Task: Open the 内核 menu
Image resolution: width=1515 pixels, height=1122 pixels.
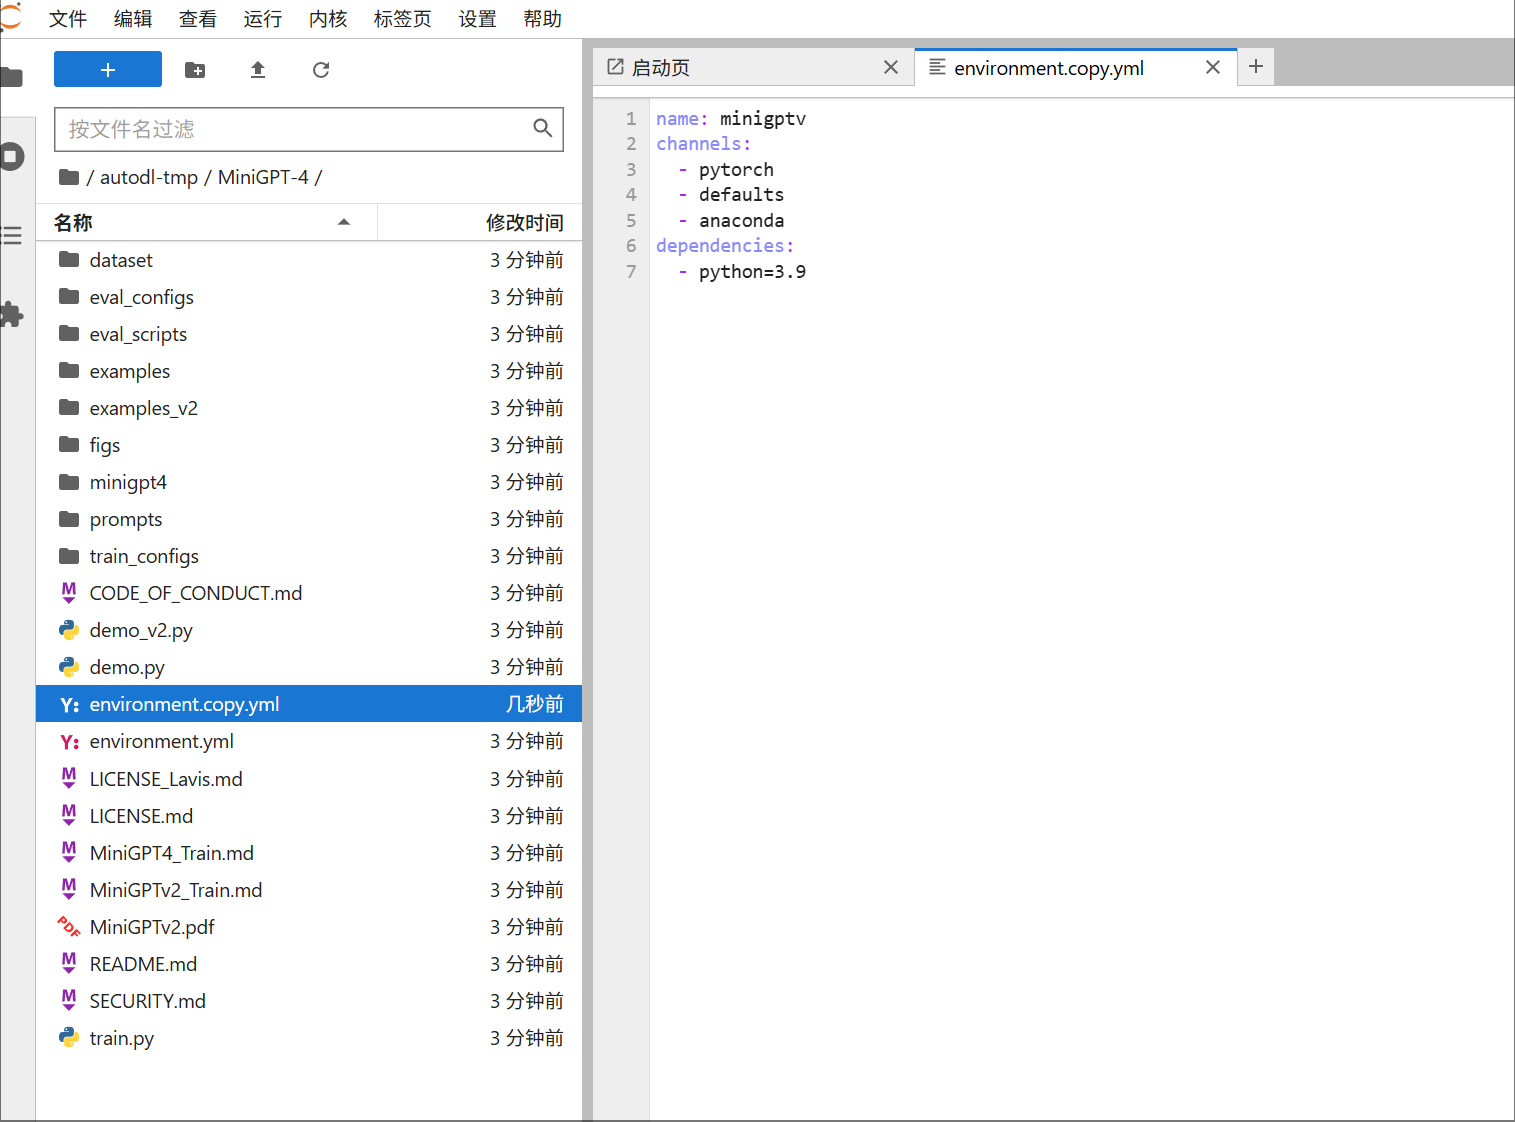Action: 328,19
